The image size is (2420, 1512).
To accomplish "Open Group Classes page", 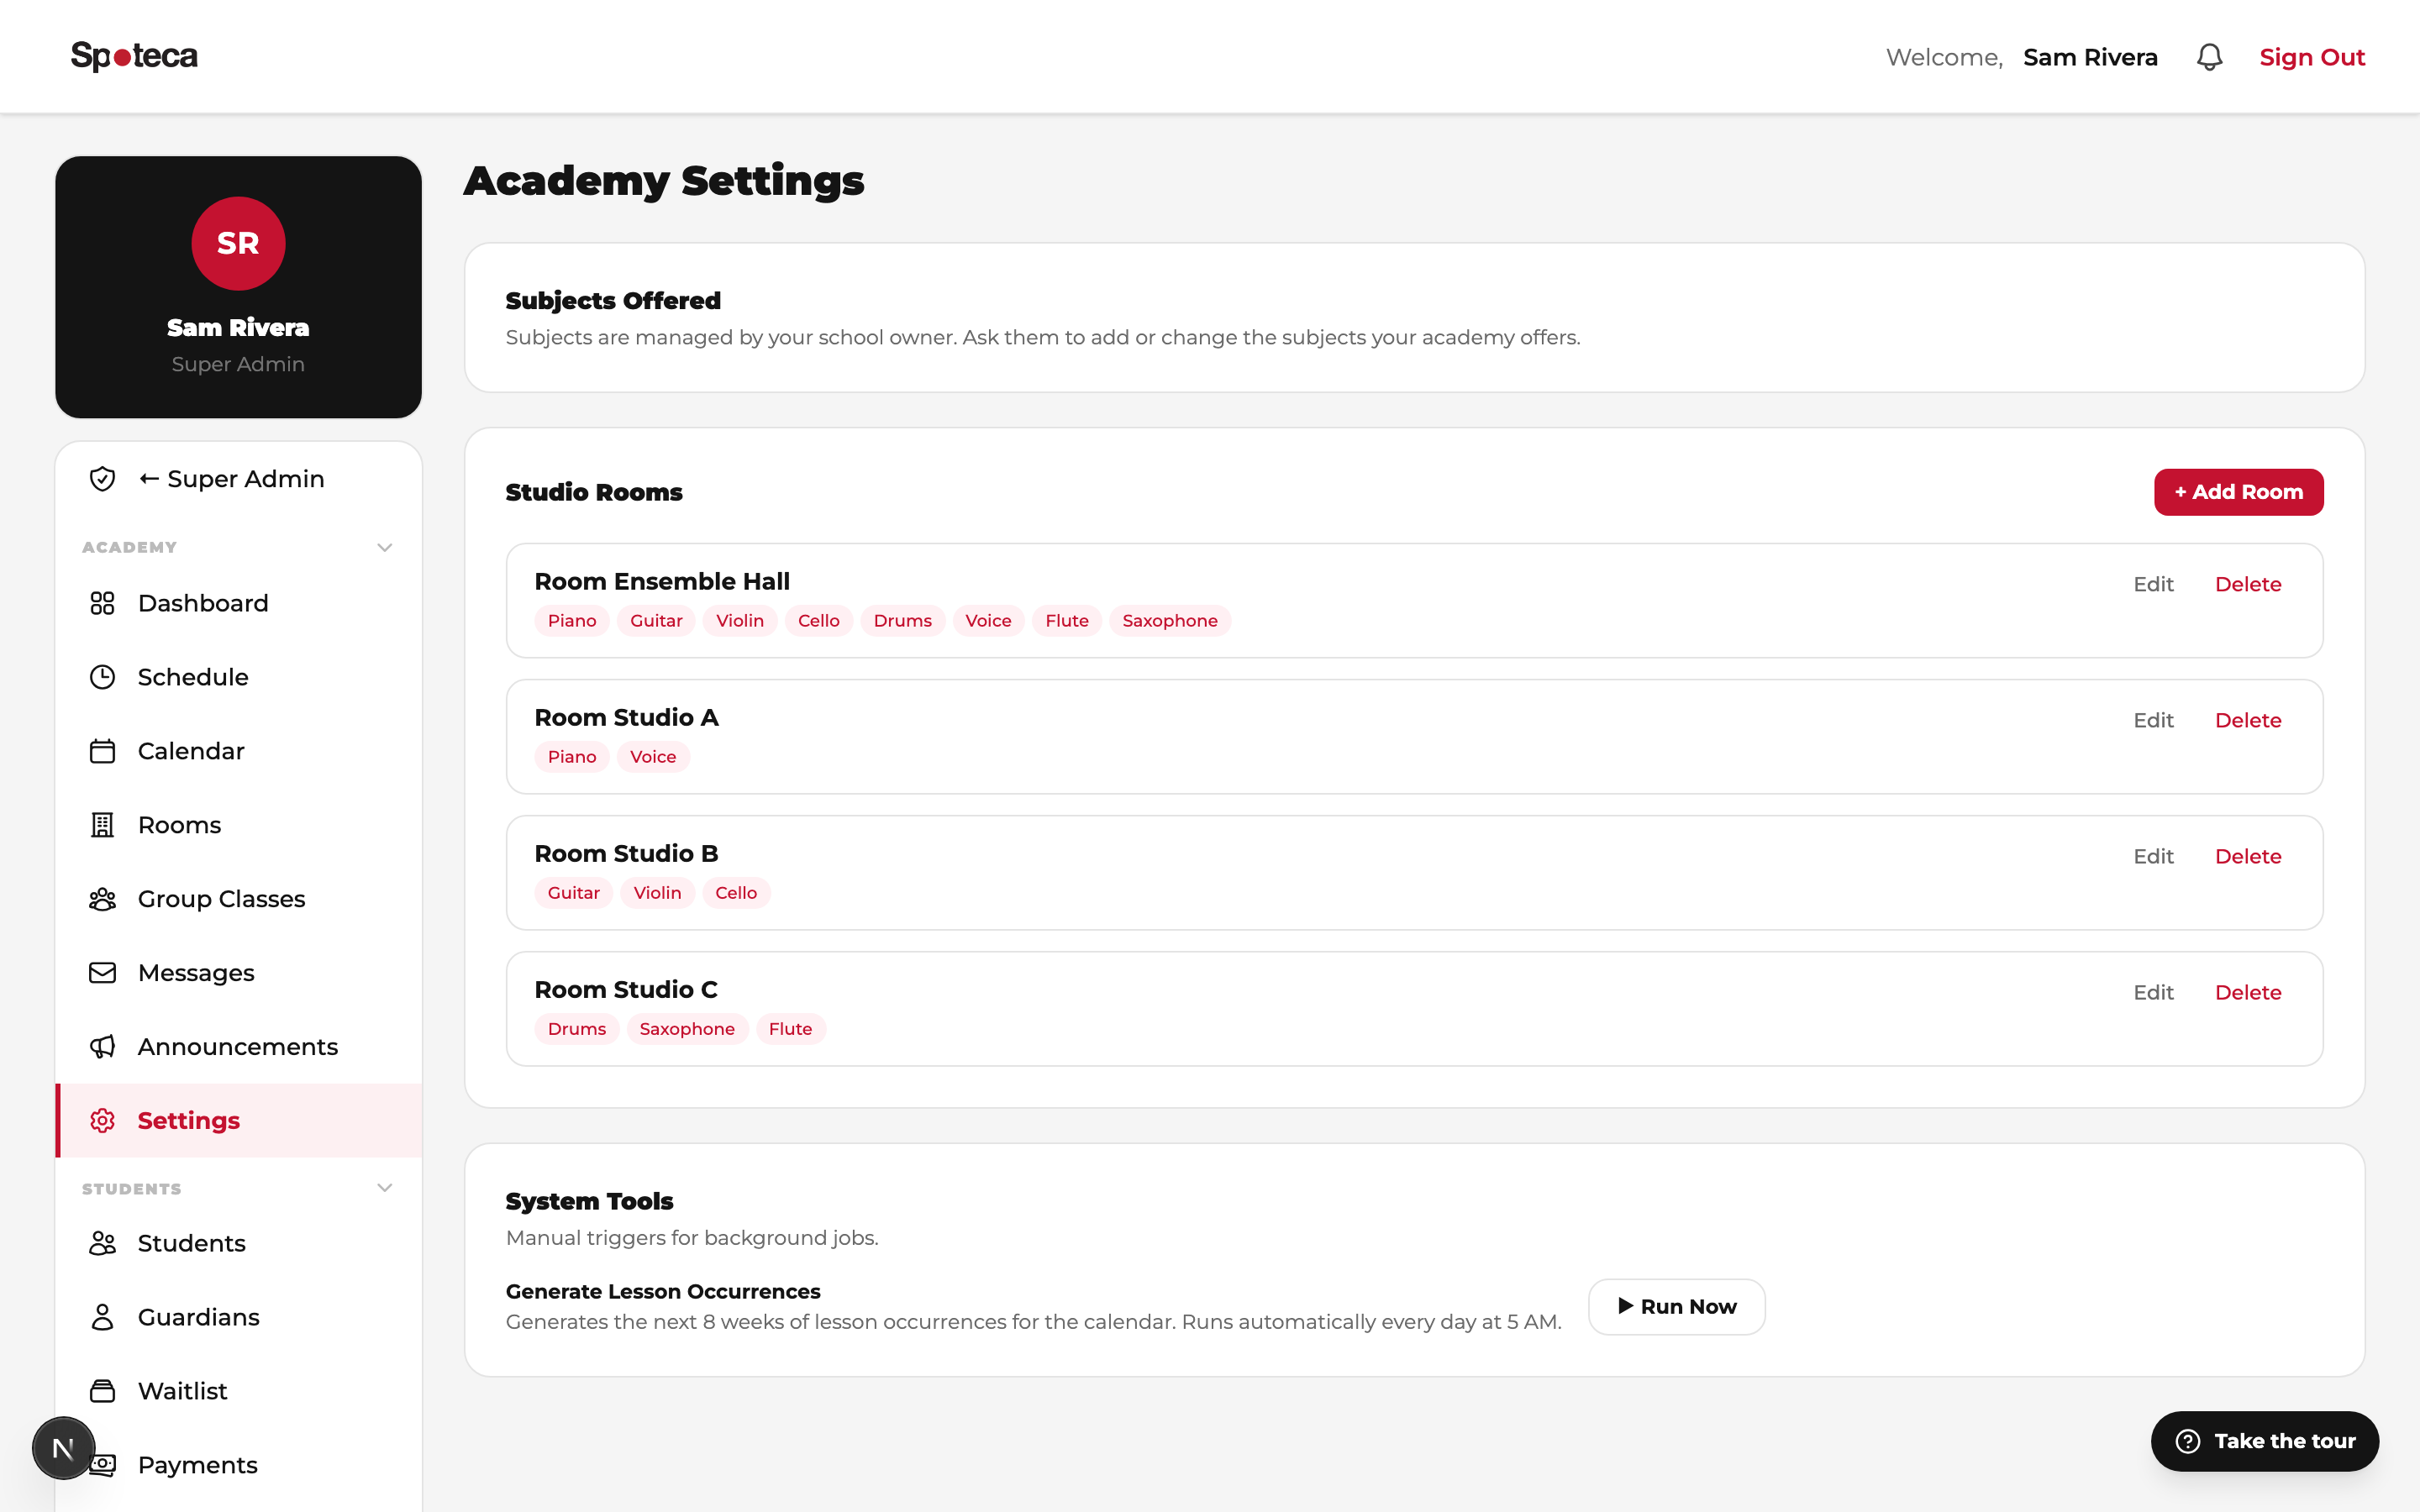I will (x=239, y=899).
